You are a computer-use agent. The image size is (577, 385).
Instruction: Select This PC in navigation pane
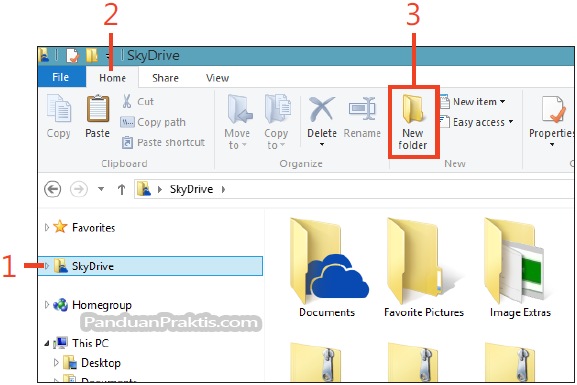(90, 343)
